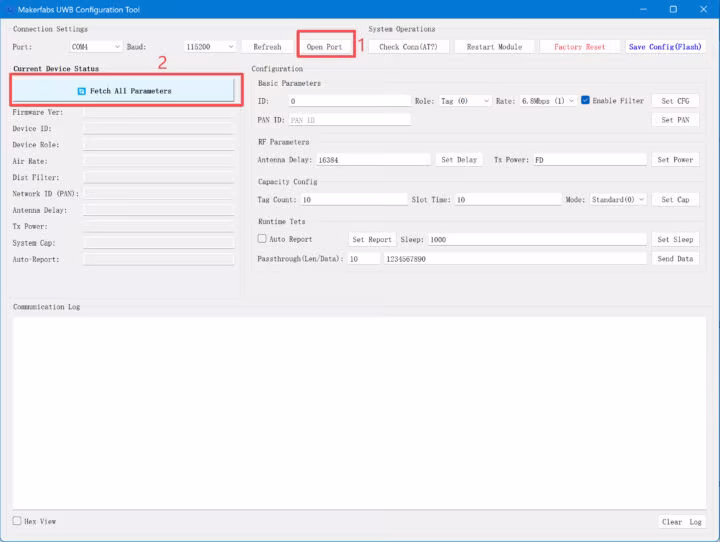Click the Clear Log button
Image resolution: width=720 pixels, height=542 pixels.
click(x=681, y=522)
